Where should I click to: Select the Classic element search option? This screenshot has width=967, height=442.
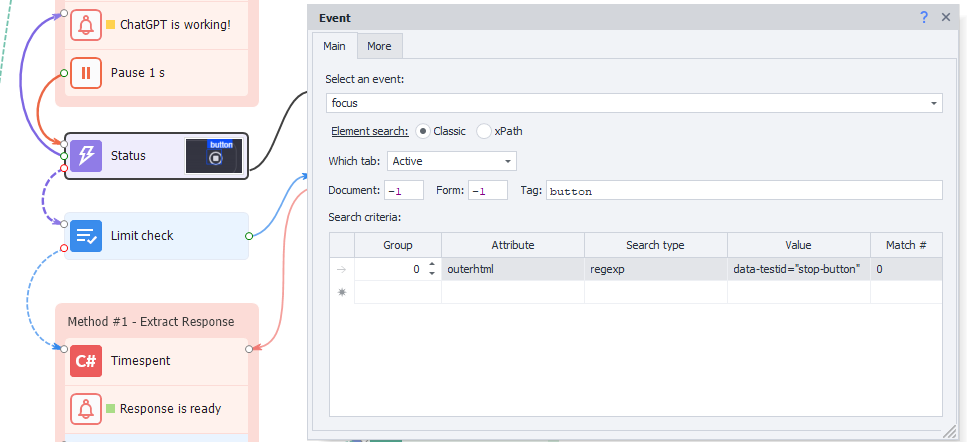(x=423, y=131)
